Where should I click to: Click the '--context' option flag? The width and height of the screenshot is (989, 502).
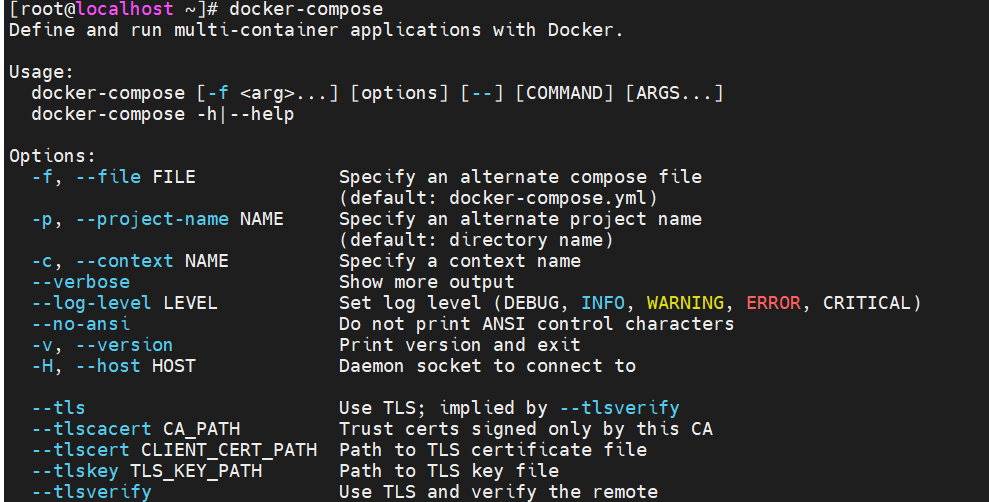pos(124,261)
